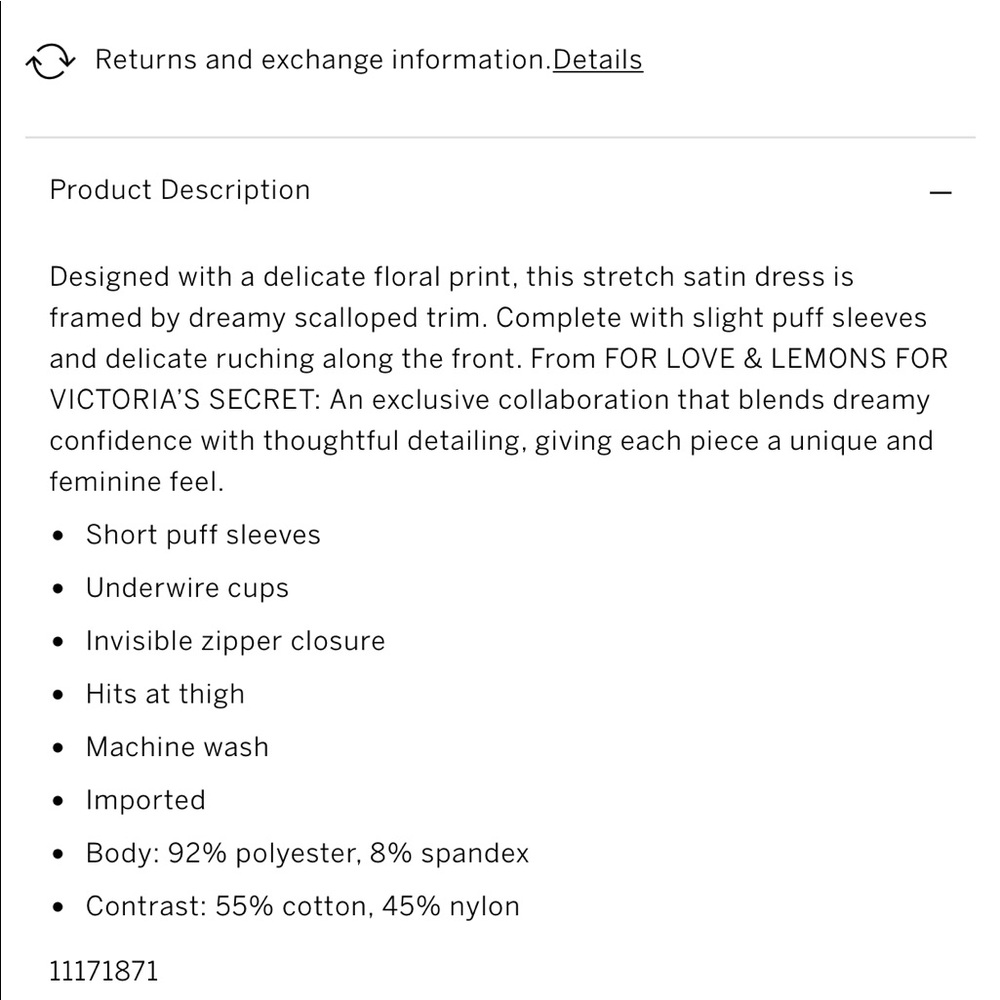Click the product number 11171871
1000x1000 pixels.
(x=104, y=971)
